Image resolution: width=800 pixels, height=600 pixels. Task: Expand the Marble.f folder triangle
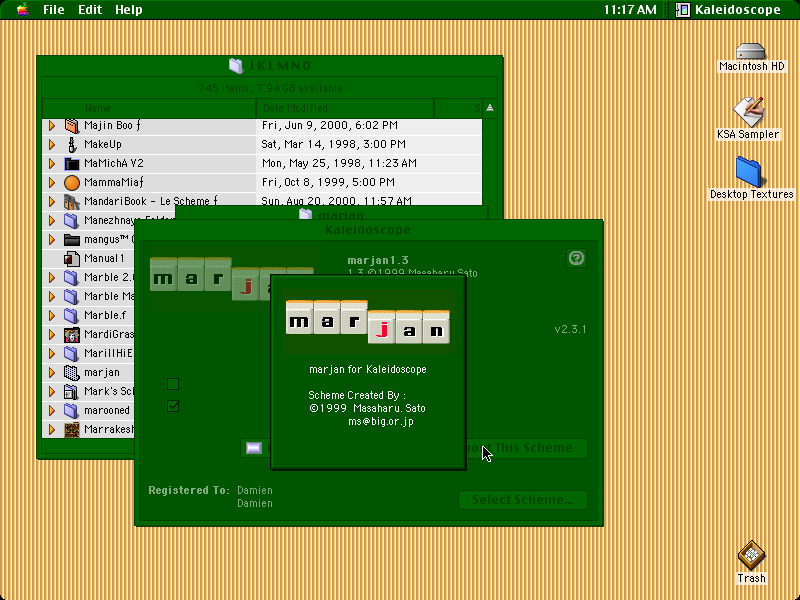coord(52,315)
